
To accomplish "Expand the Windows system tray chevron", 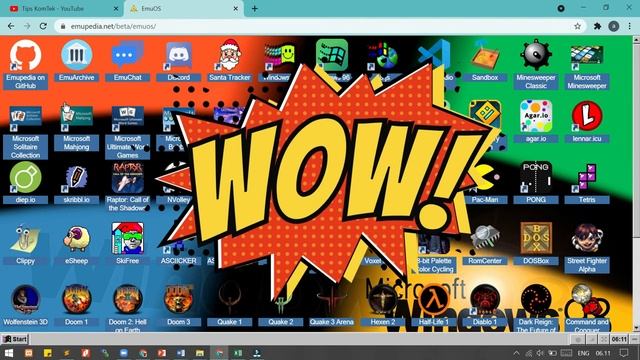I will (x=516, y=353).
